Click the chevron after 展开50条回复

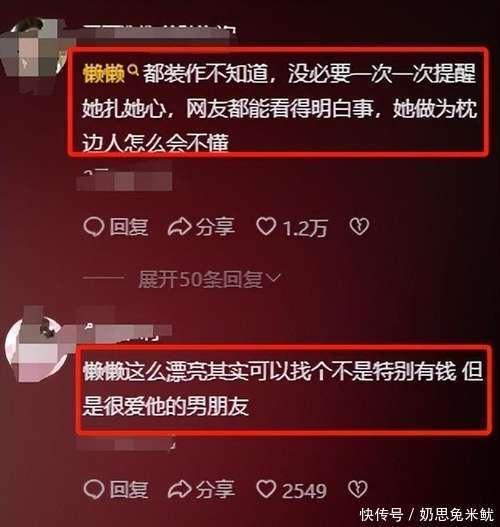273,278
